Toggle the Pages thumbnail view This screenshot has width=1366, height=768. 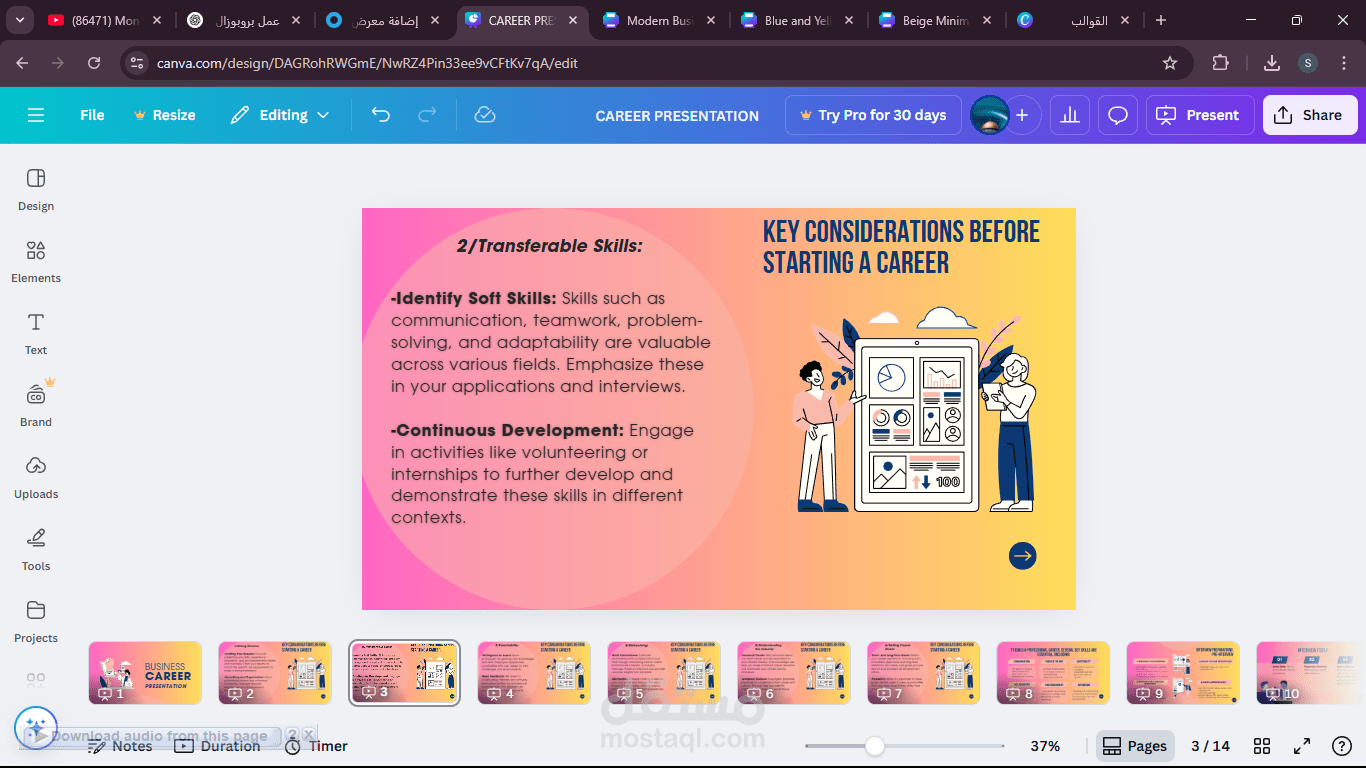(x=1135, y=746)
